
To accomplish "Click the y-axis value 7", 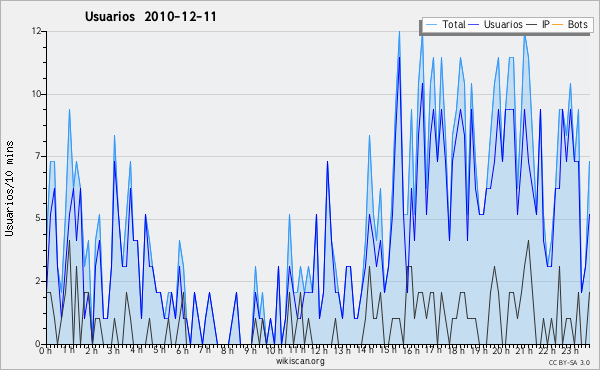I will point(39,156).
